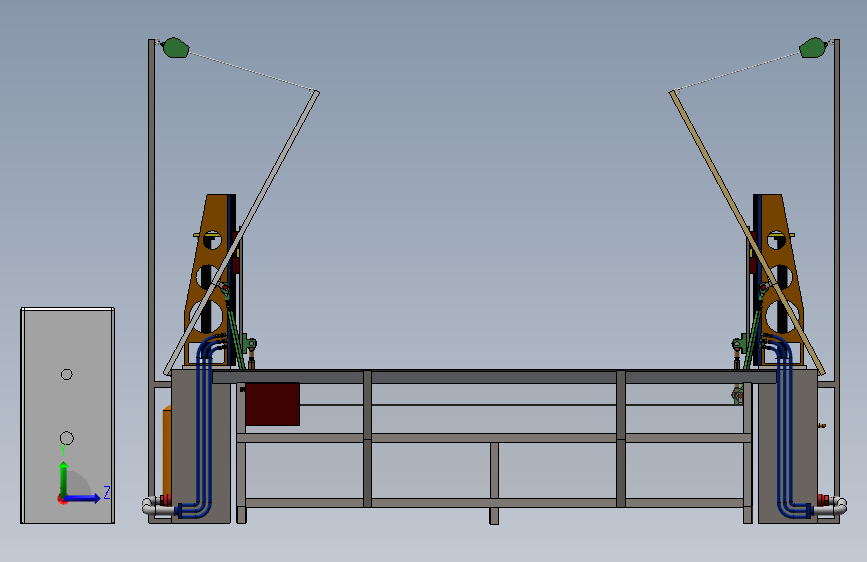Screen dimensions: 867x562
Task: Pick the lower circular hole on gray cabinet
Action: pos(66,438)
